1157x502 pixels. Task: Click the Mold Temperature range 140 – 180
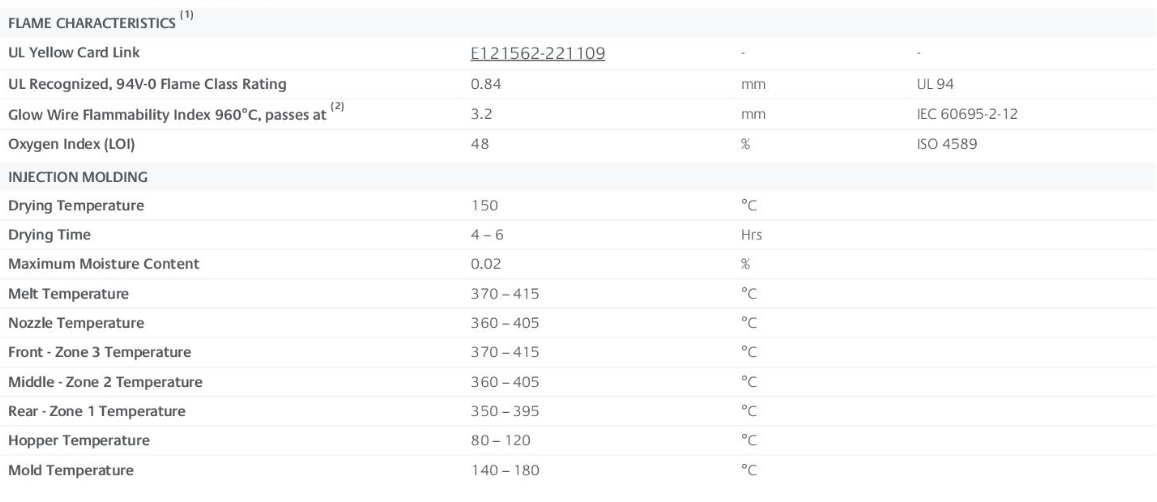506,470
